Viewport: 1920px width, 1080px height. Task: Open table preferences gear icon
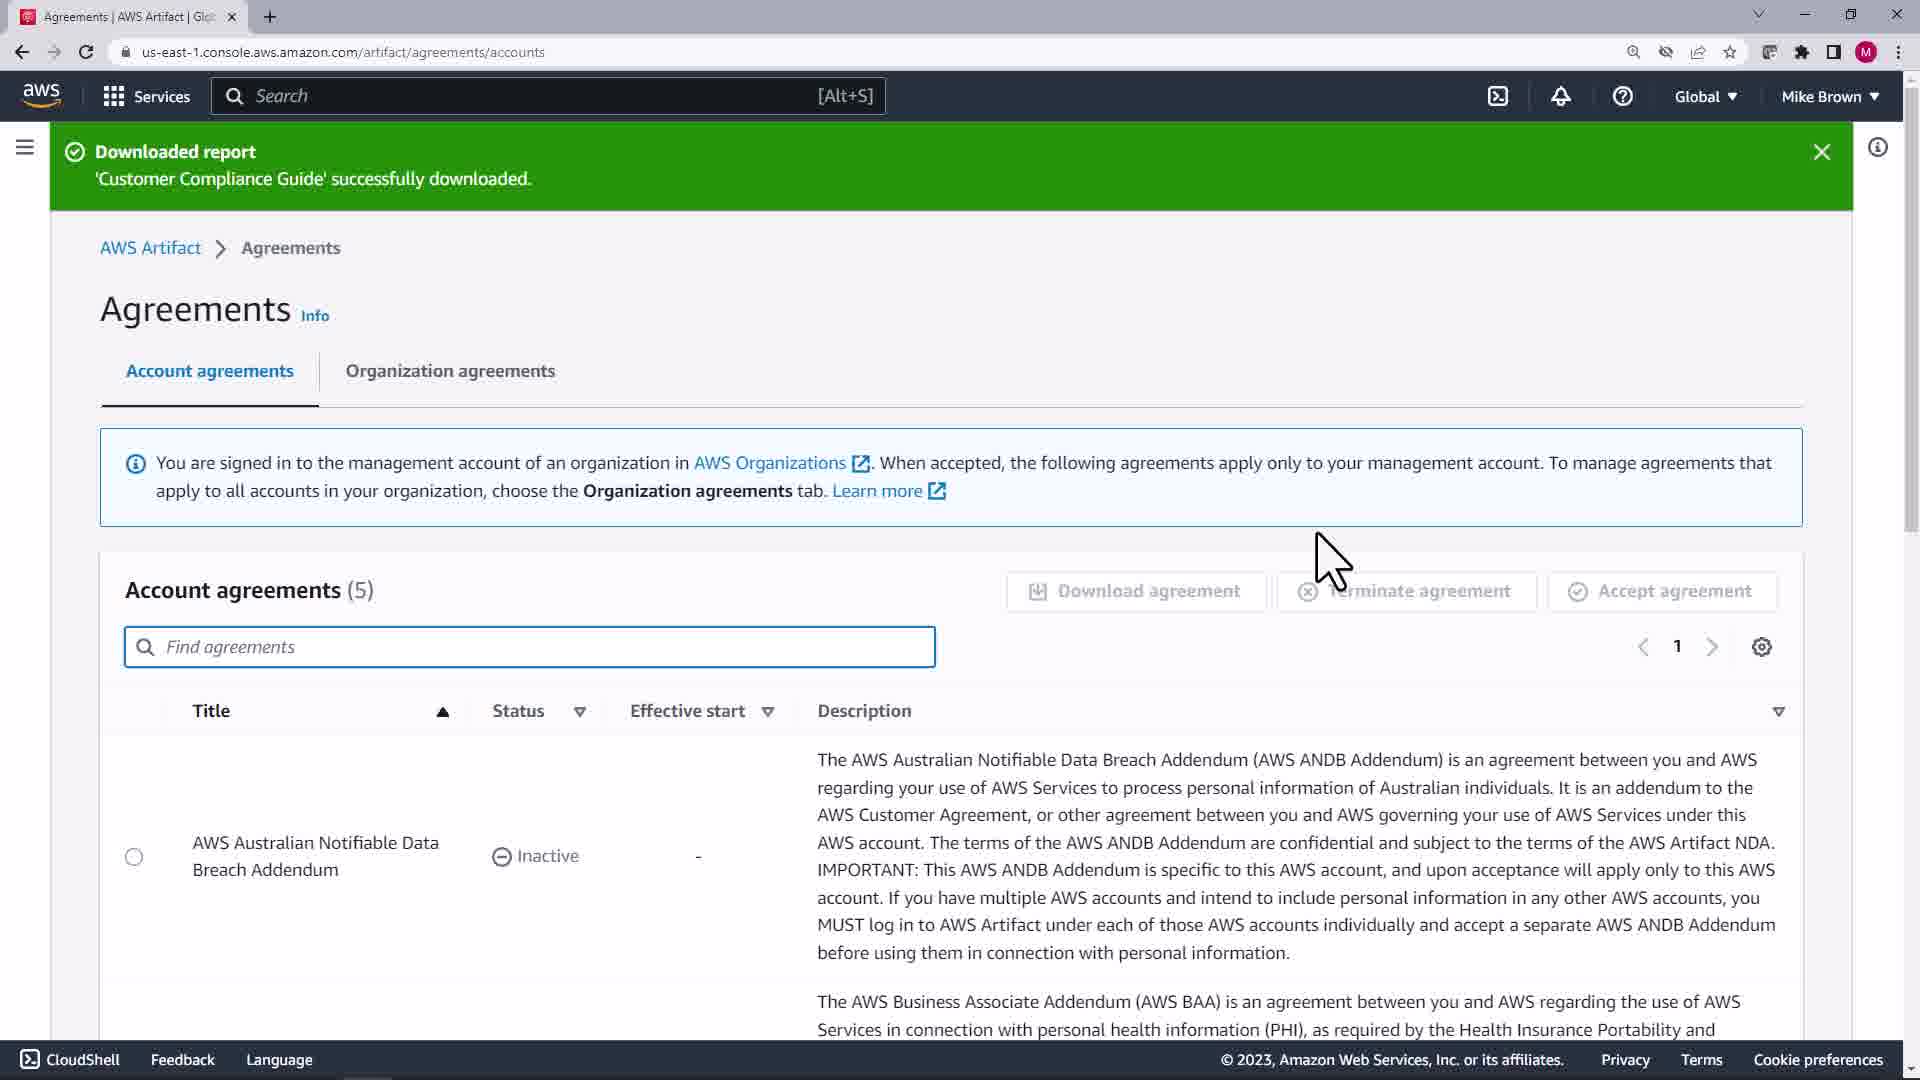(1761, 647)
